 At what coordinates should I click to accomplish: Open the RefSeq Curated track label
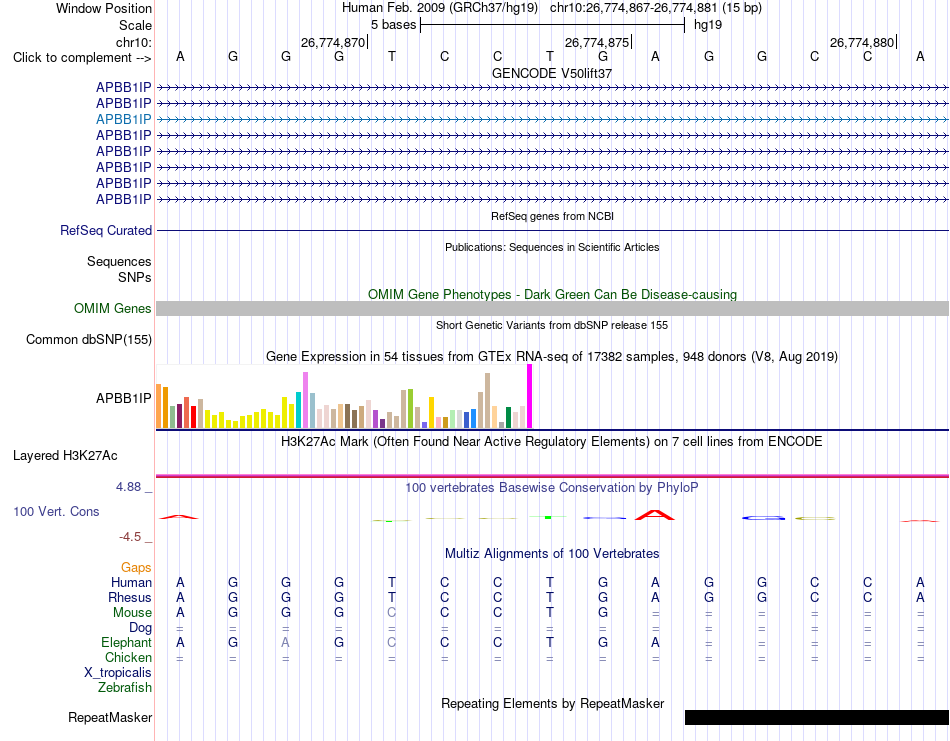pyautogui.click(x=106, y=230)
